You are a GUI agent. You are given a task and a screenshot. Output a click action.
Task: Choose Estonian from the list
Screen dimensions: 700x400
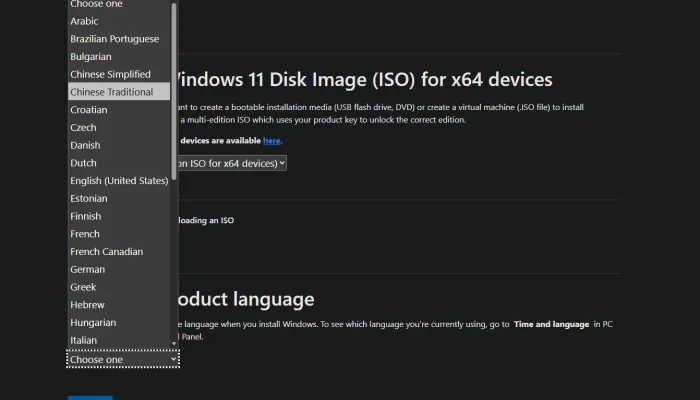(x=119, y=198)
